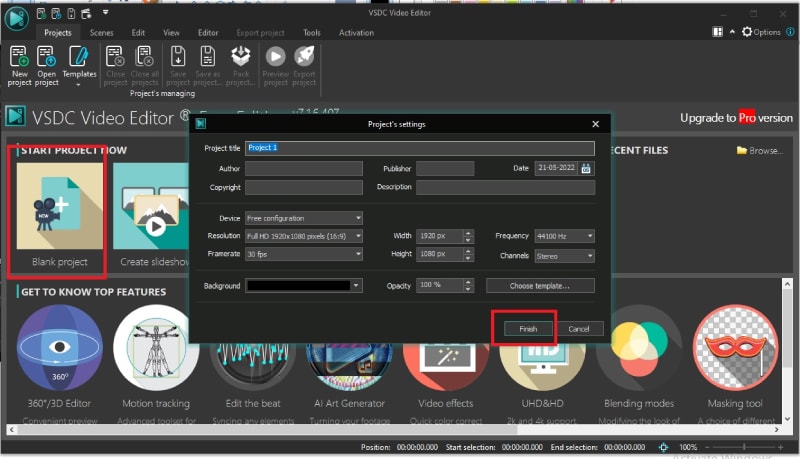Increase the Width stepper value
The height and width of the screenshot is (459, 800).
[x=468, y=233]
